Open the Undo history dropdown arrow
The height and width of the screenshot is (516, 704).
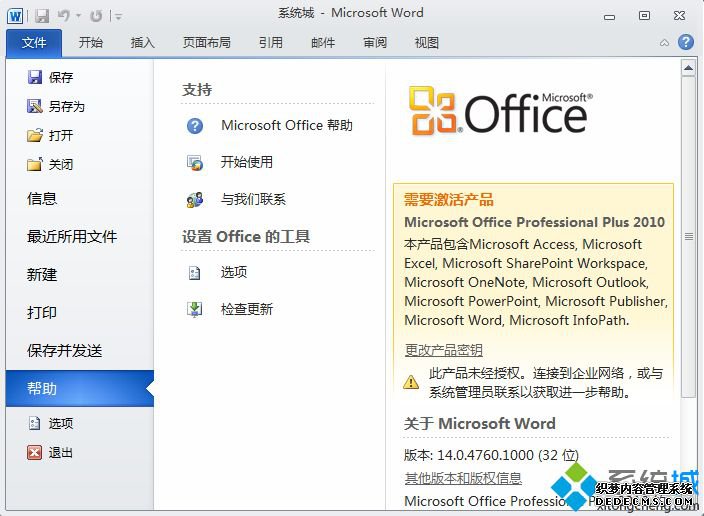tap(78, 17)
